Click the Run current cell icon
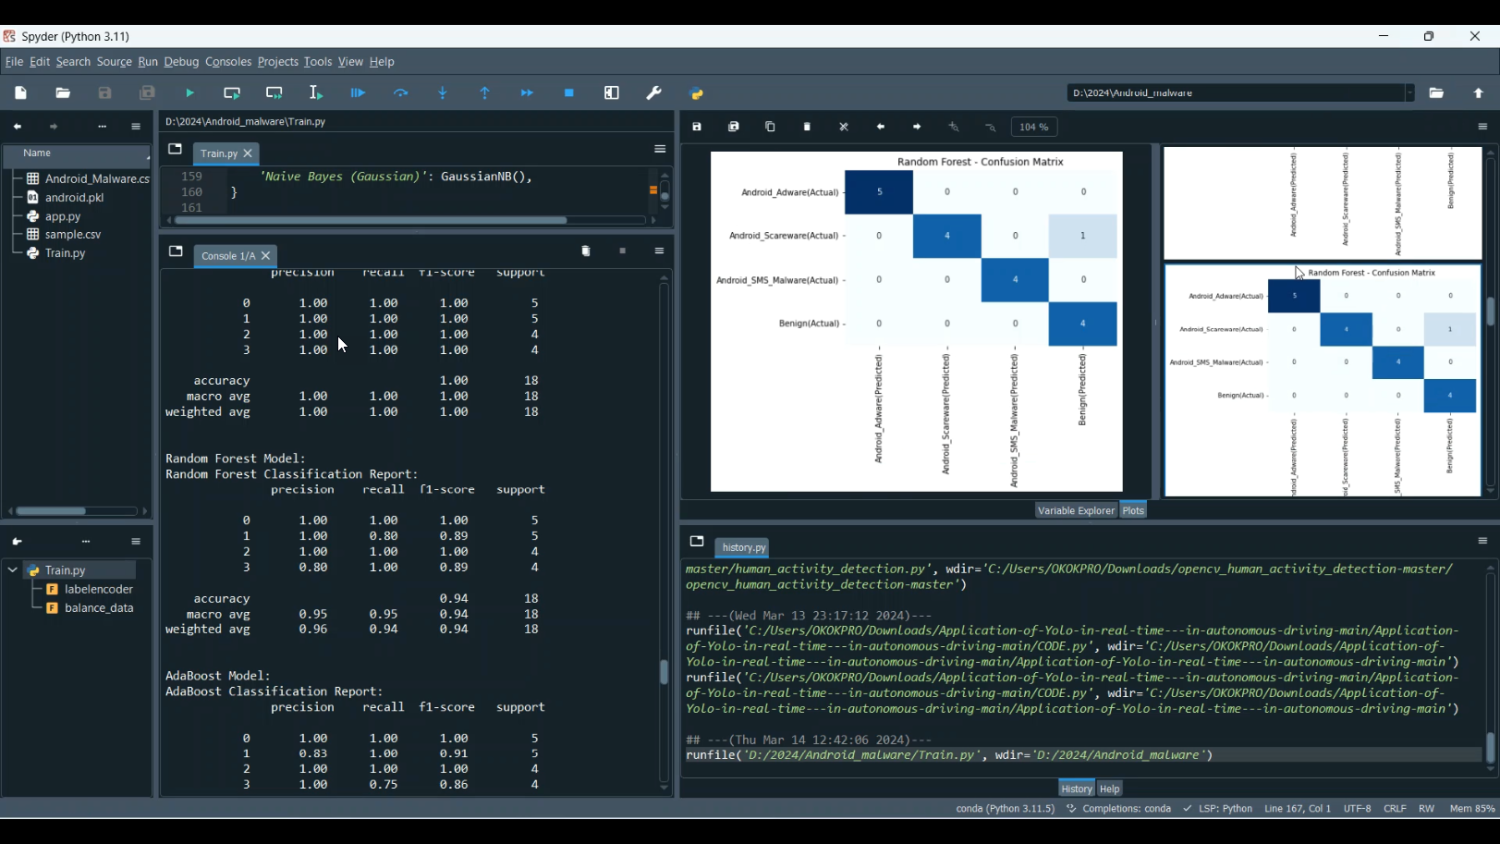 point(232,93)
